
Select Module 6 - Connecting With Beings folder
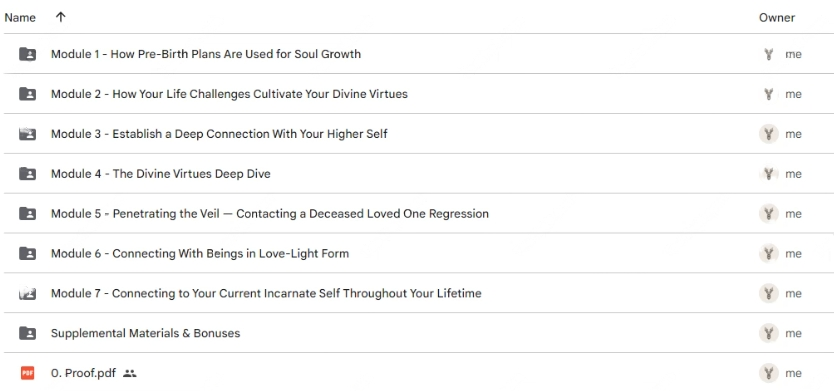(x=200, y=254)
